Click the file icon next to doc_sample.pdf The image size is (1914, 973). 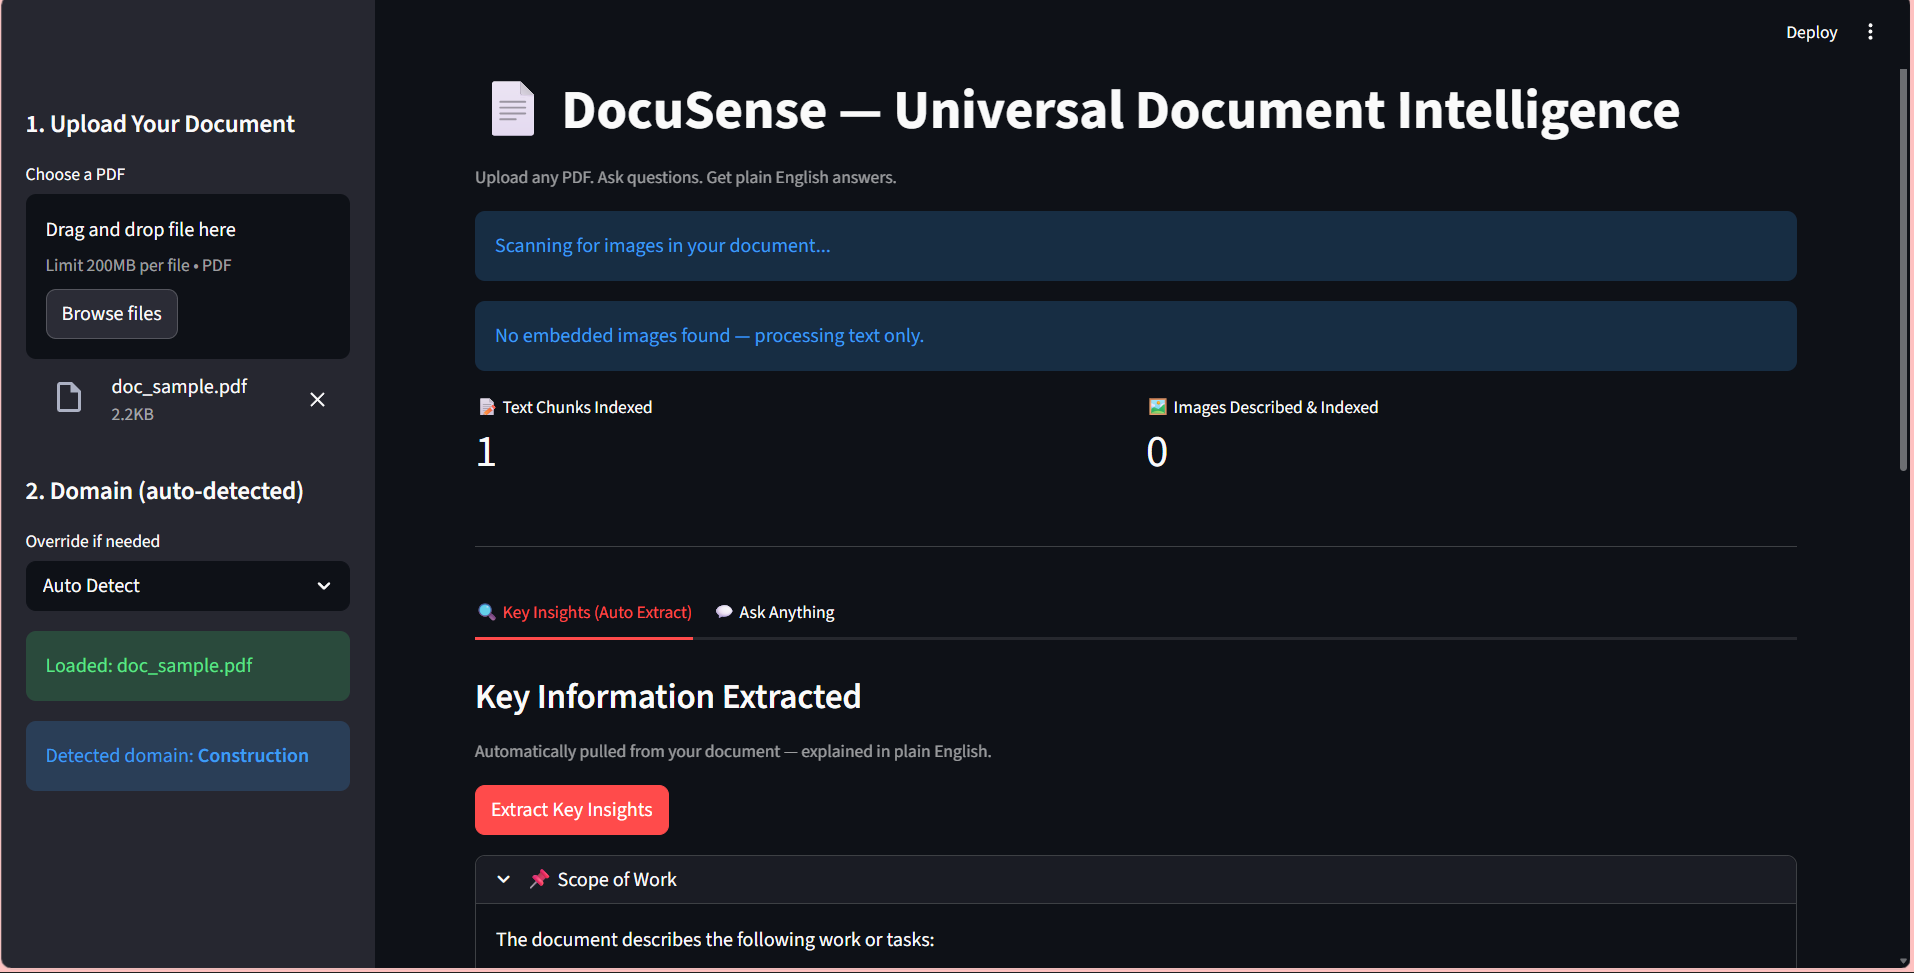tap(68, 397)
